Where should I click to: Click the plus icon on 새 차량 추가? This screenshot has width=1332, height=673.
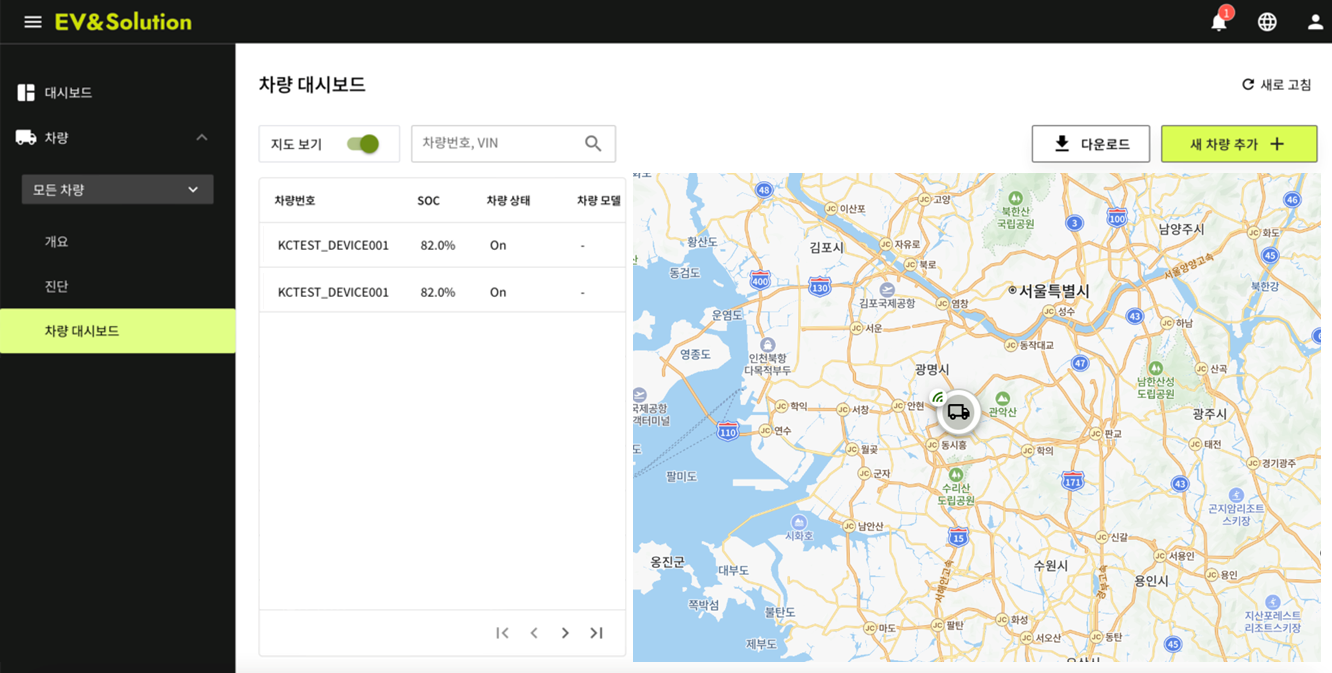click(x=1277, y=144)
